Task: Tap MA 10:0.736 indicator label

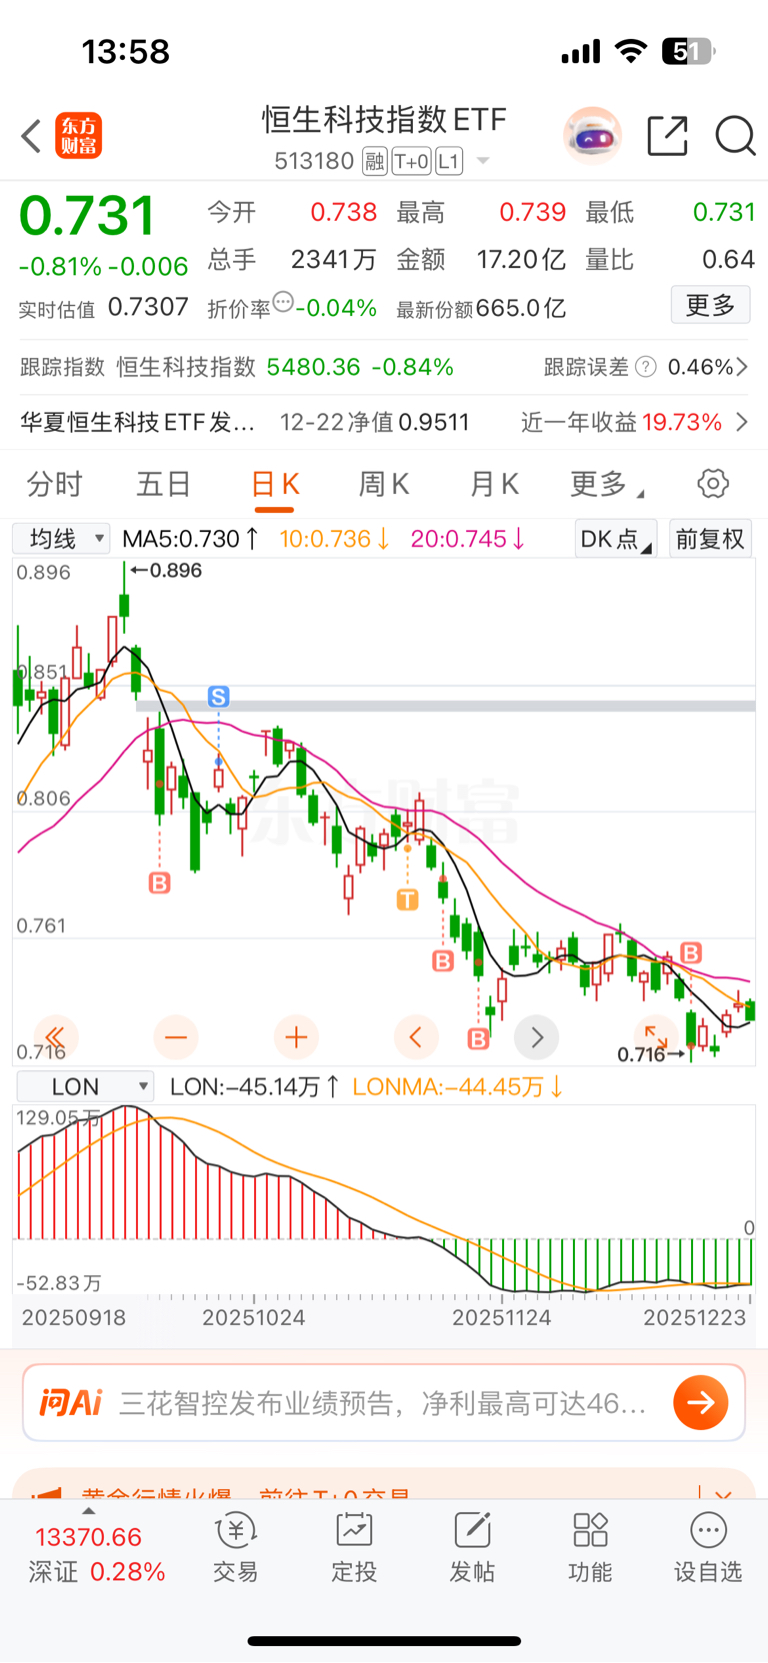Action: [x=334, y=539]
